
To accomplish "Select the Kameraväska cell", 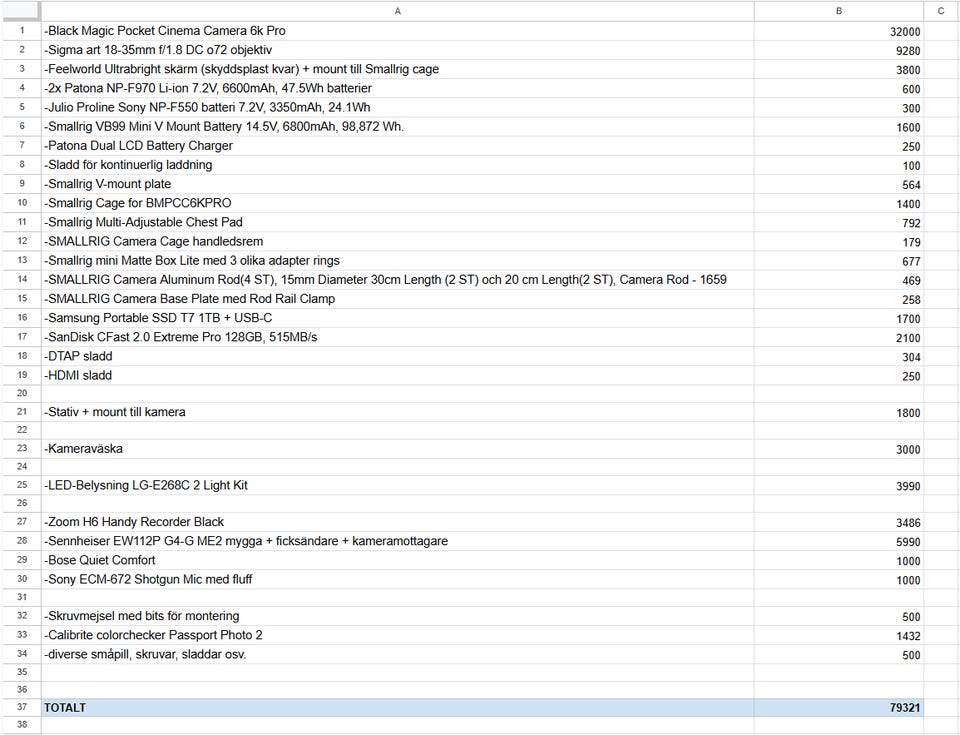I will pyautogui.click(x=397, y=448).
